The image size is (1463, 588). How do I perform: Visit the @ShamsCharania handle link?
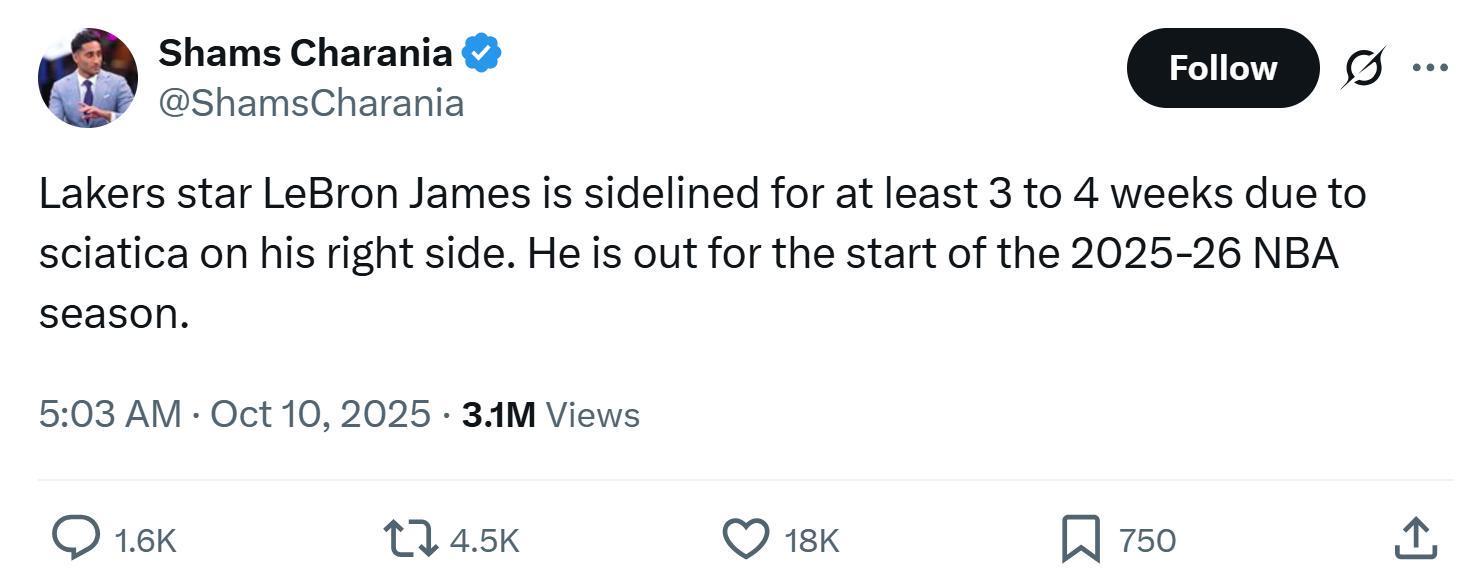311,103
